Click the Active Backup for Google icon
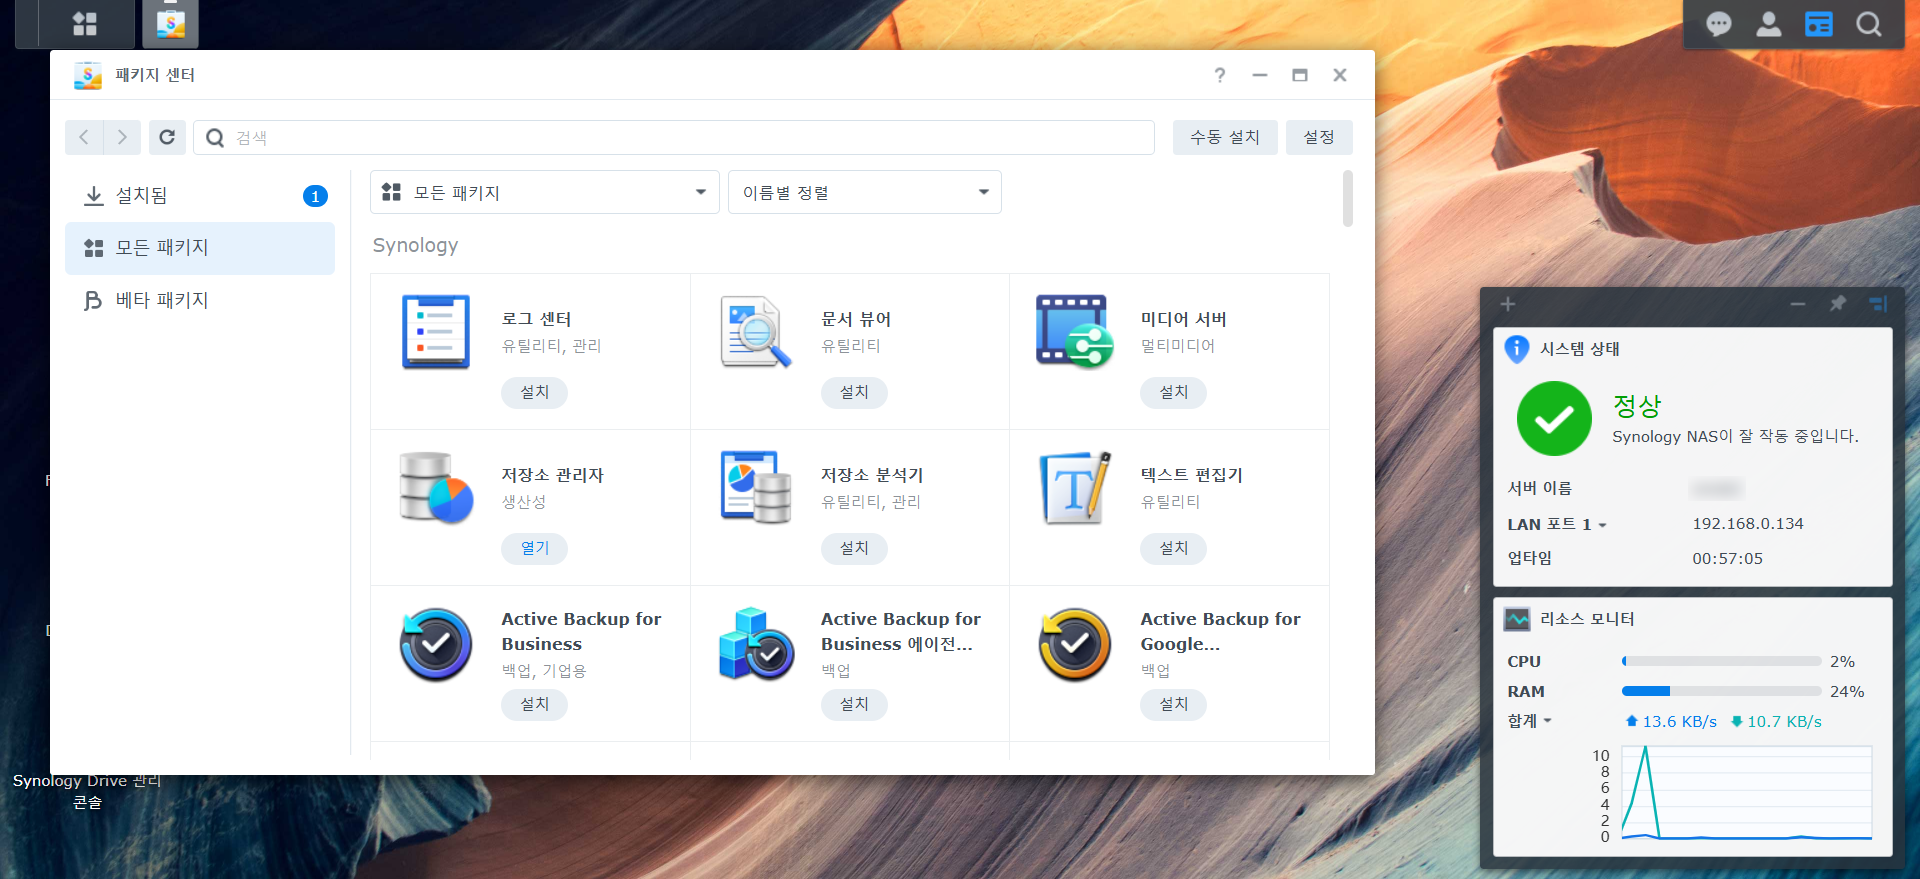 pyautogui.click(x=1075, y=644)
